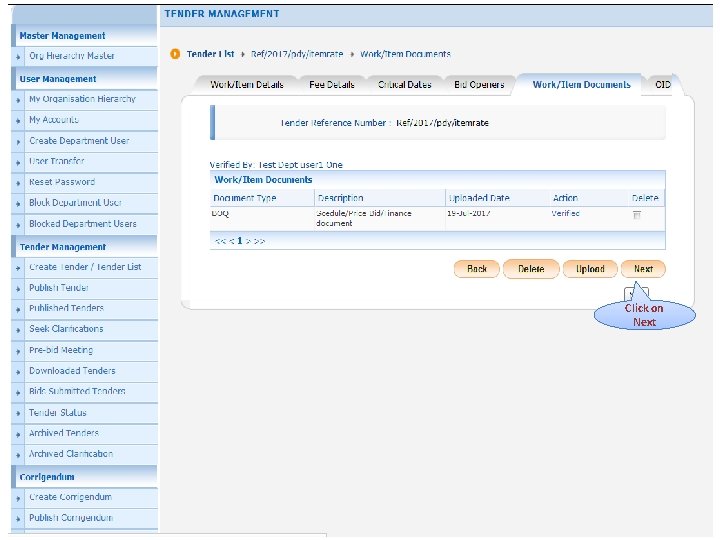Click orange bullet icon before Tender List breadcrumb

click(x=175, y=54)
